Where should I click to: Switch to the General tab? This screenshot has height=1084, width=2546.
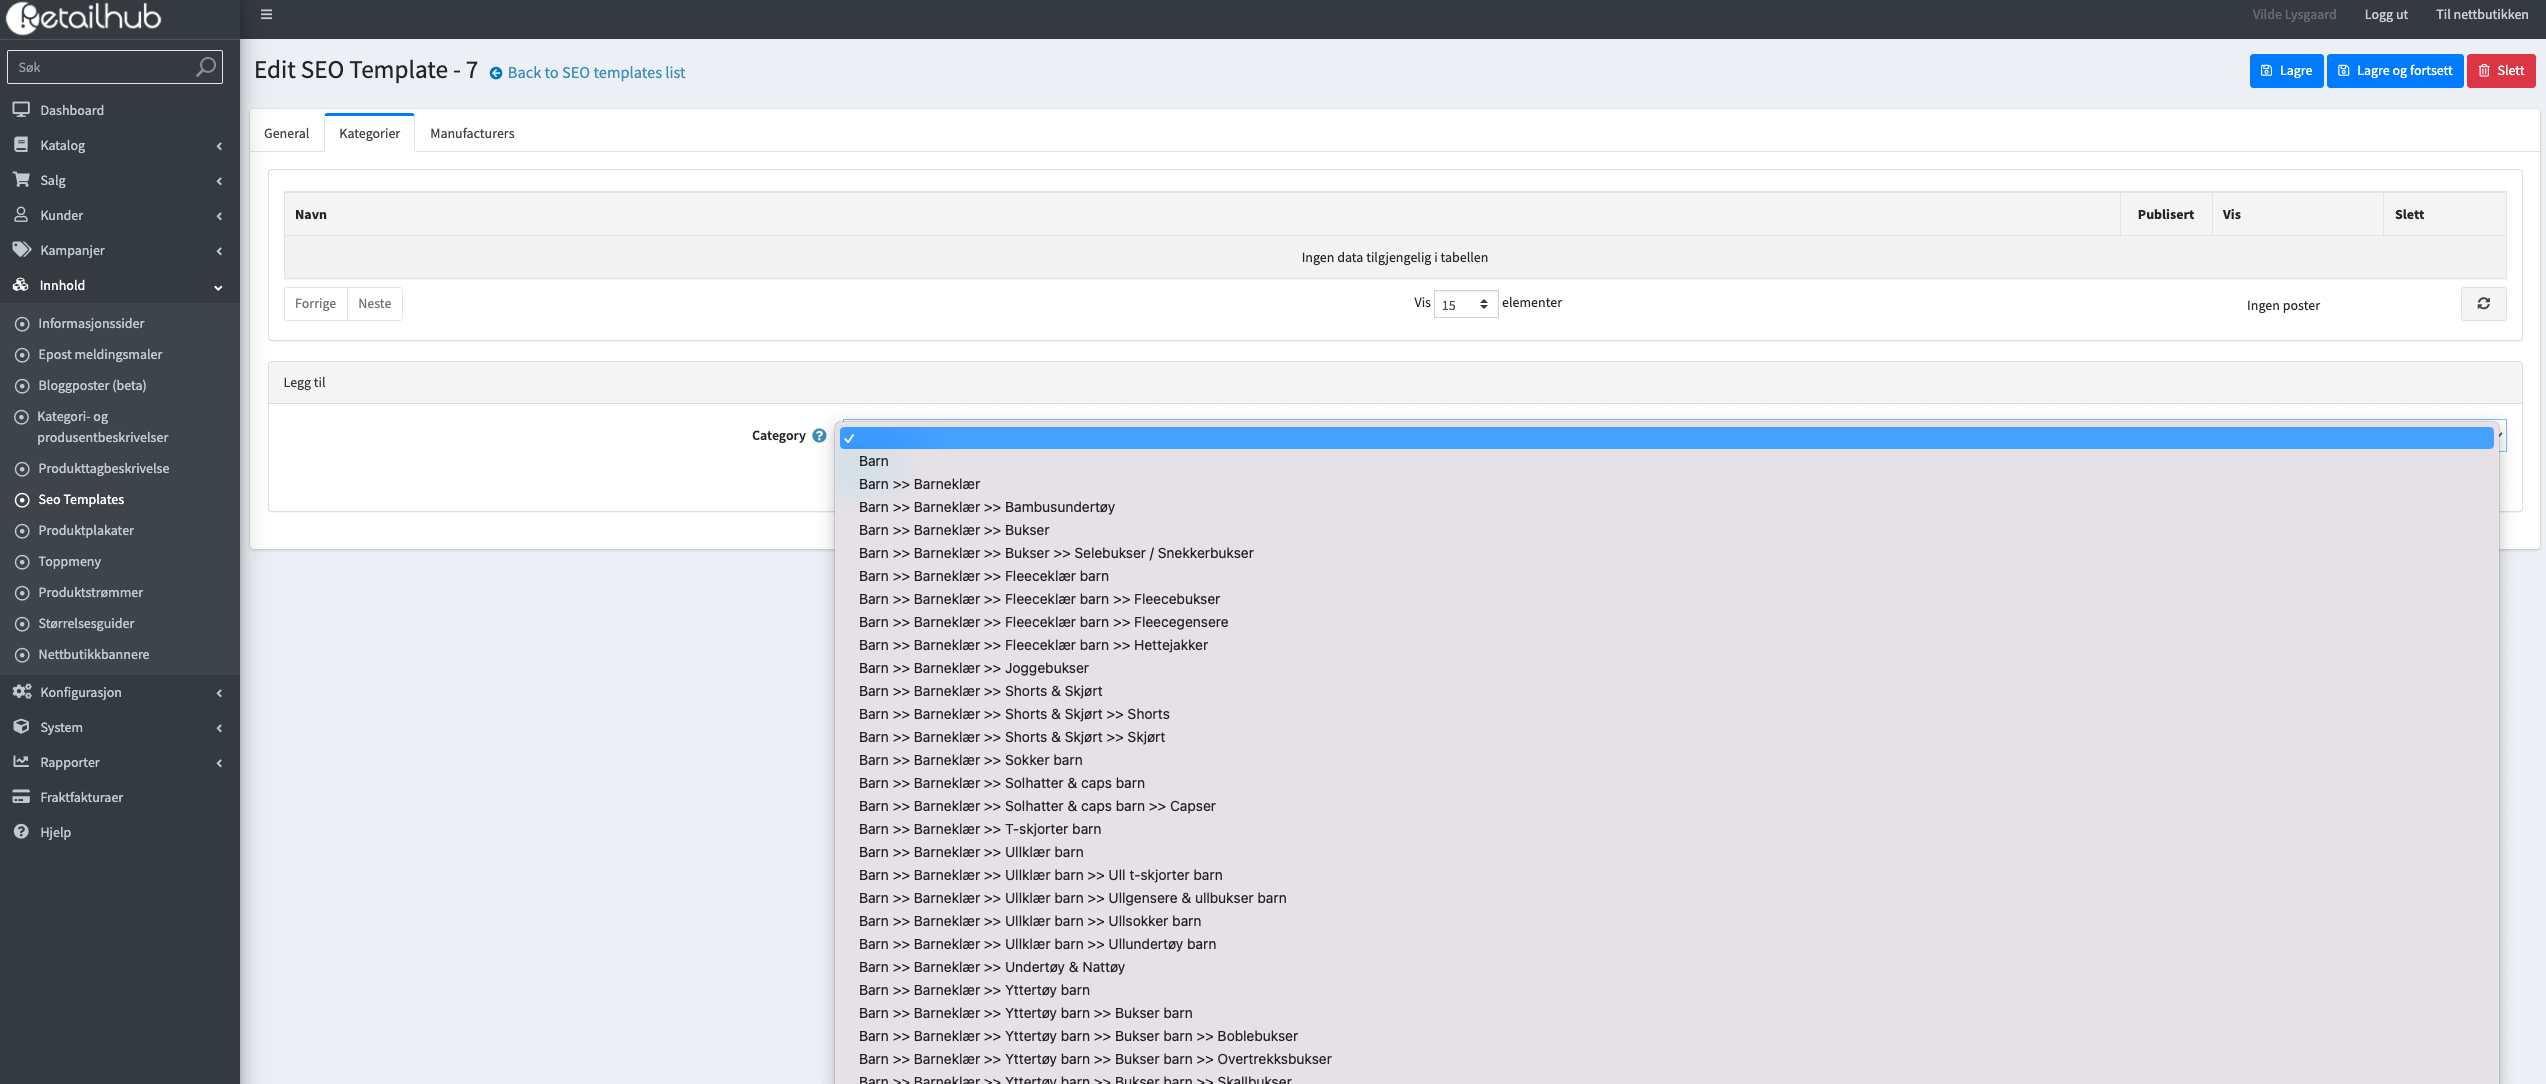[x=286, y=133]
